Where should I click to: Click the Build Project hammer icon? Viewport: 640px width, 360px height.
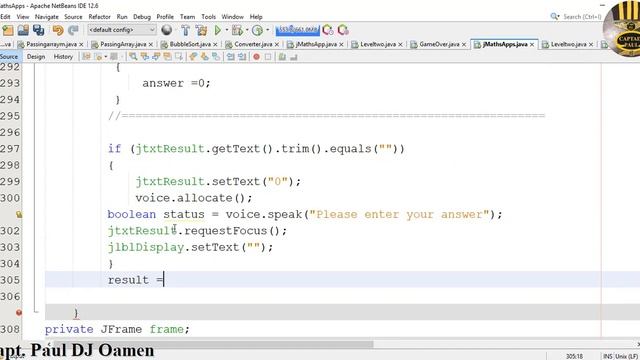point(185,30)
